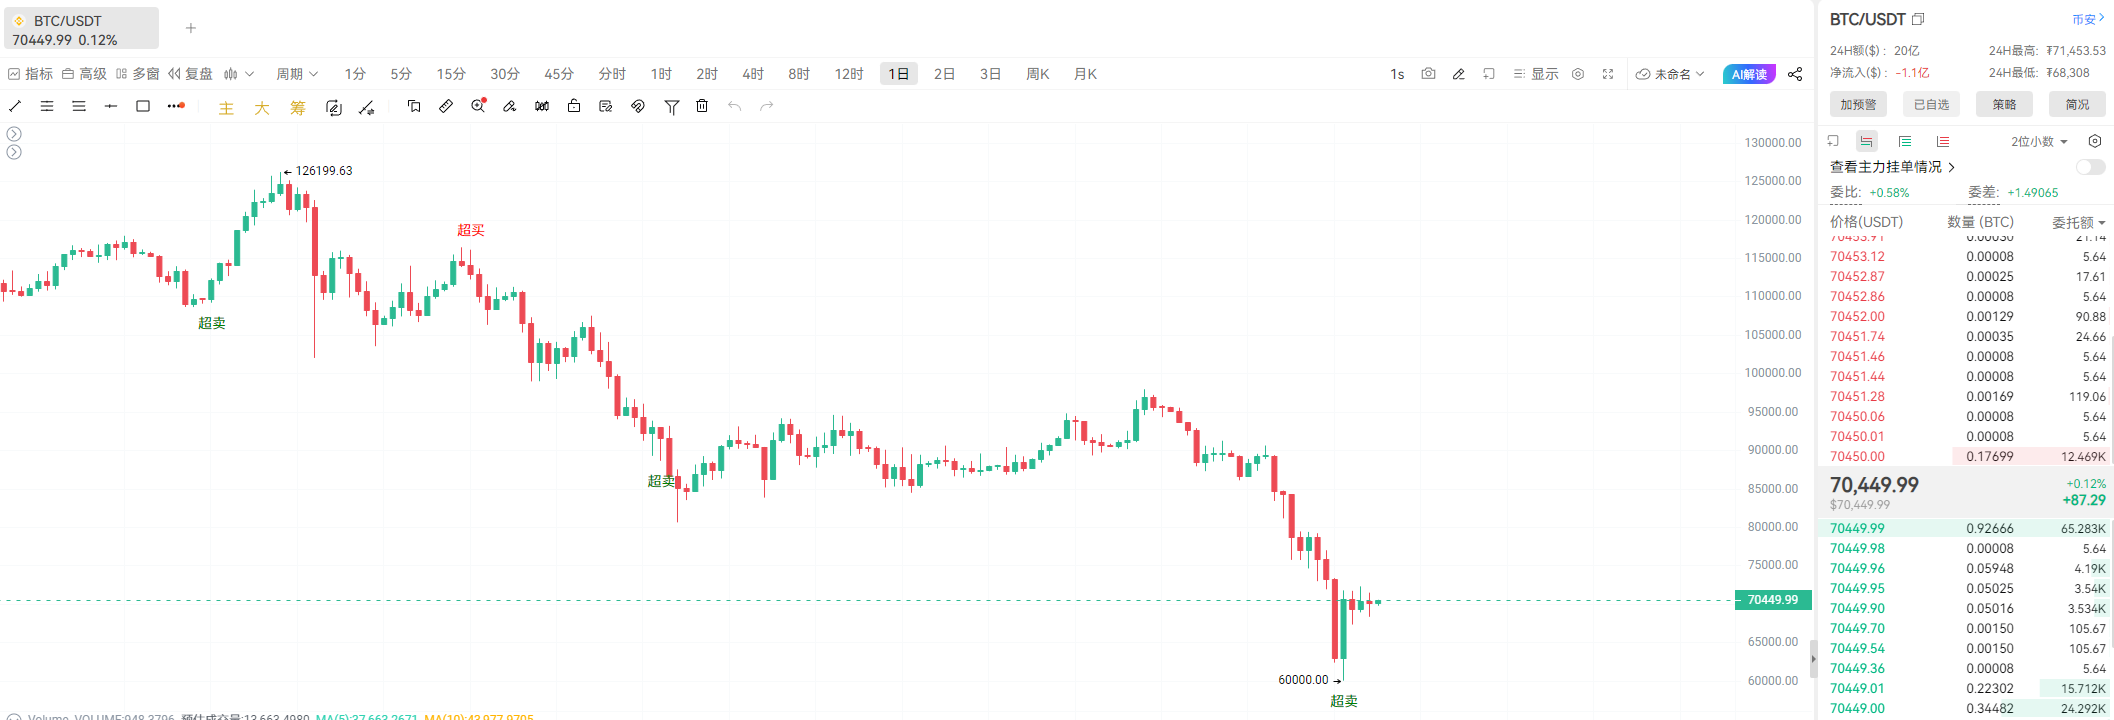This screenshot has width=2114, height=720.
Task: Switch to the 周K weekly timeframe
Action: 1038,74
